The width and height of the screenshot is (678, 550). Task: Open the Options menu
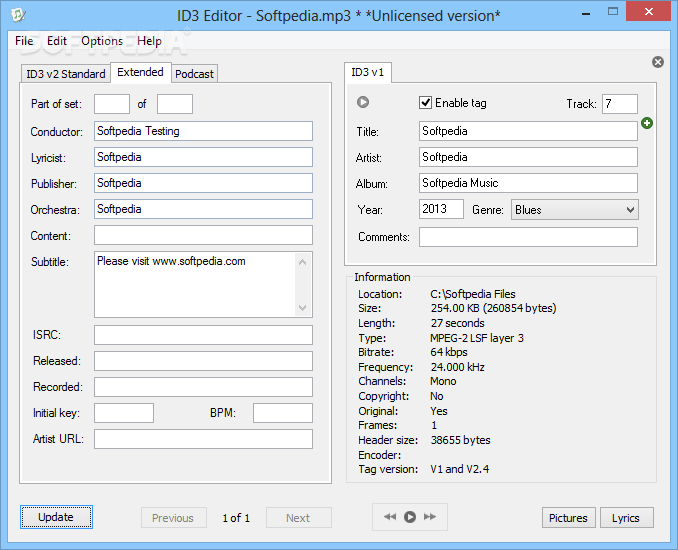[102, 41]
